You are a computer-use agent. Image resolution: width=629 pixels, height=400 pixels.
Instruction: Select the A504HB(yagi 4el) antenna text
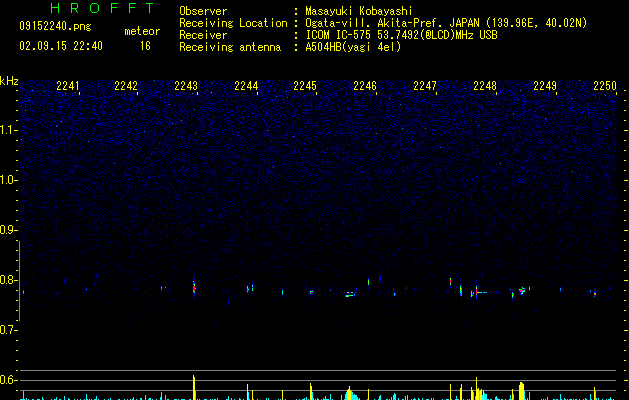click(x=353, y=47)
